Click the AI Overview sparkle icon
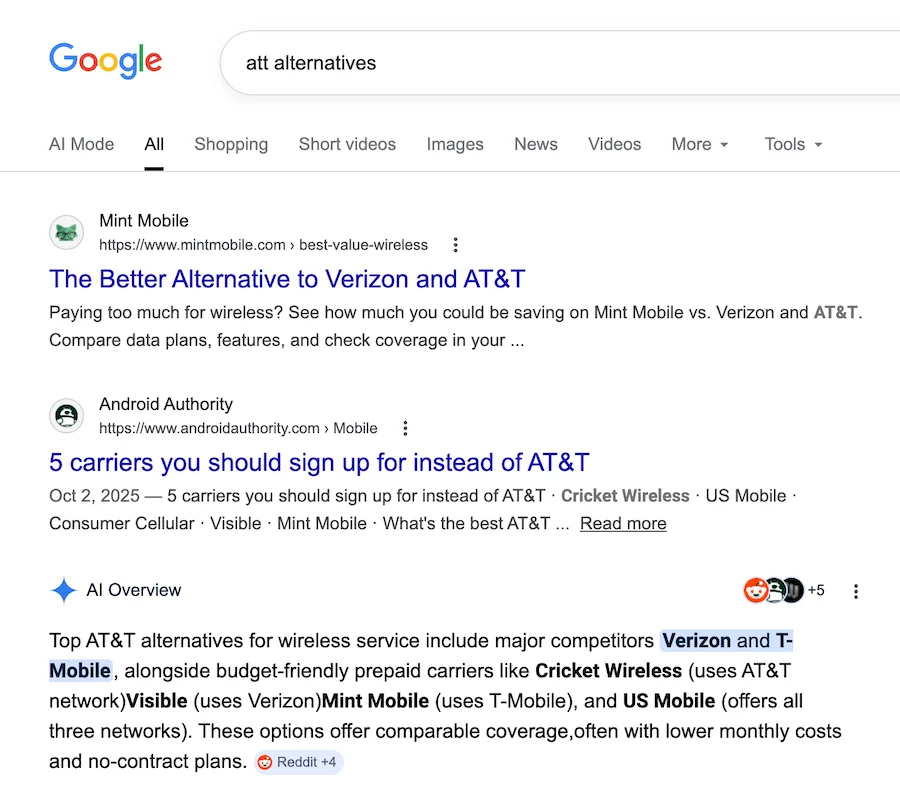The width and height of the screenshot is (900, 790). [63, 590]
